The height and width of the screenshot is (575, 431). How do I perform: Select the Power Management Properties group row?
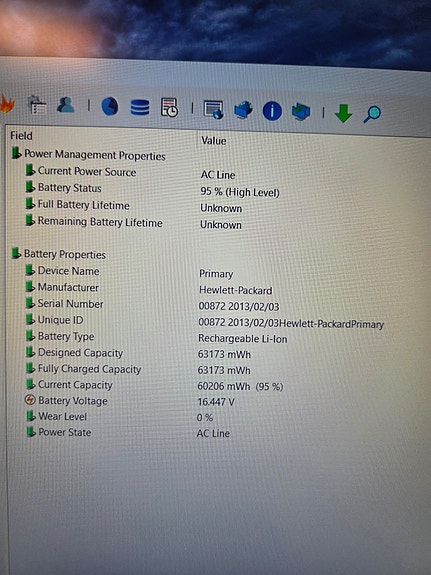88,154
